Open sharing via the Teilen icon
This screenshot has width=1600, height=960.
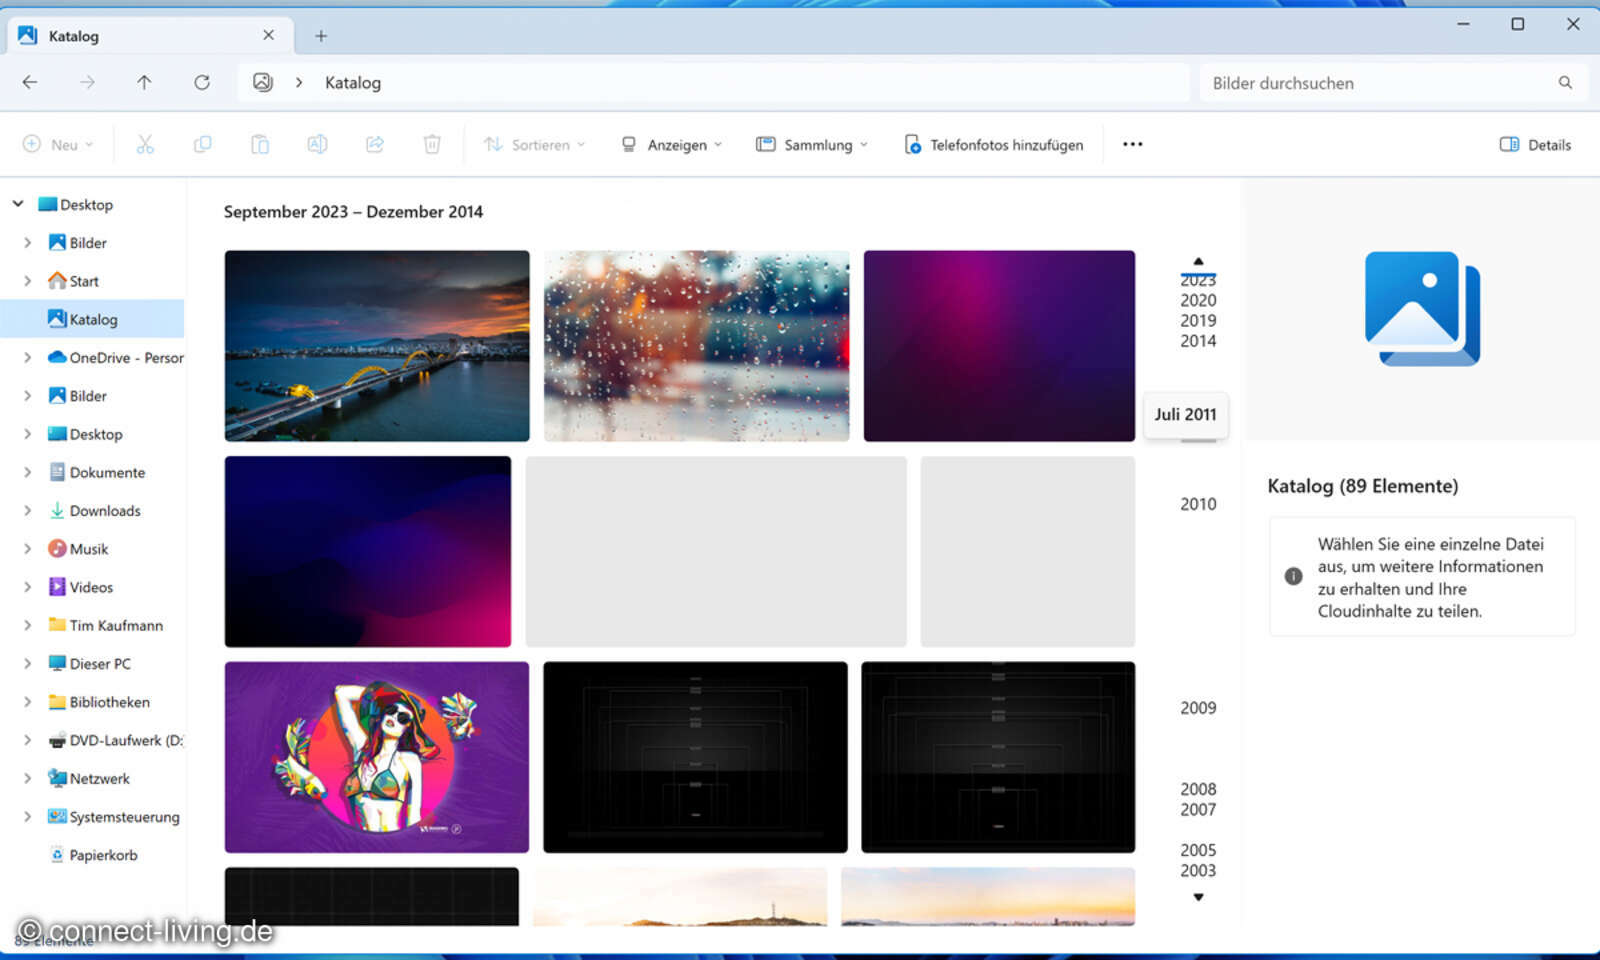pos(374,143)
